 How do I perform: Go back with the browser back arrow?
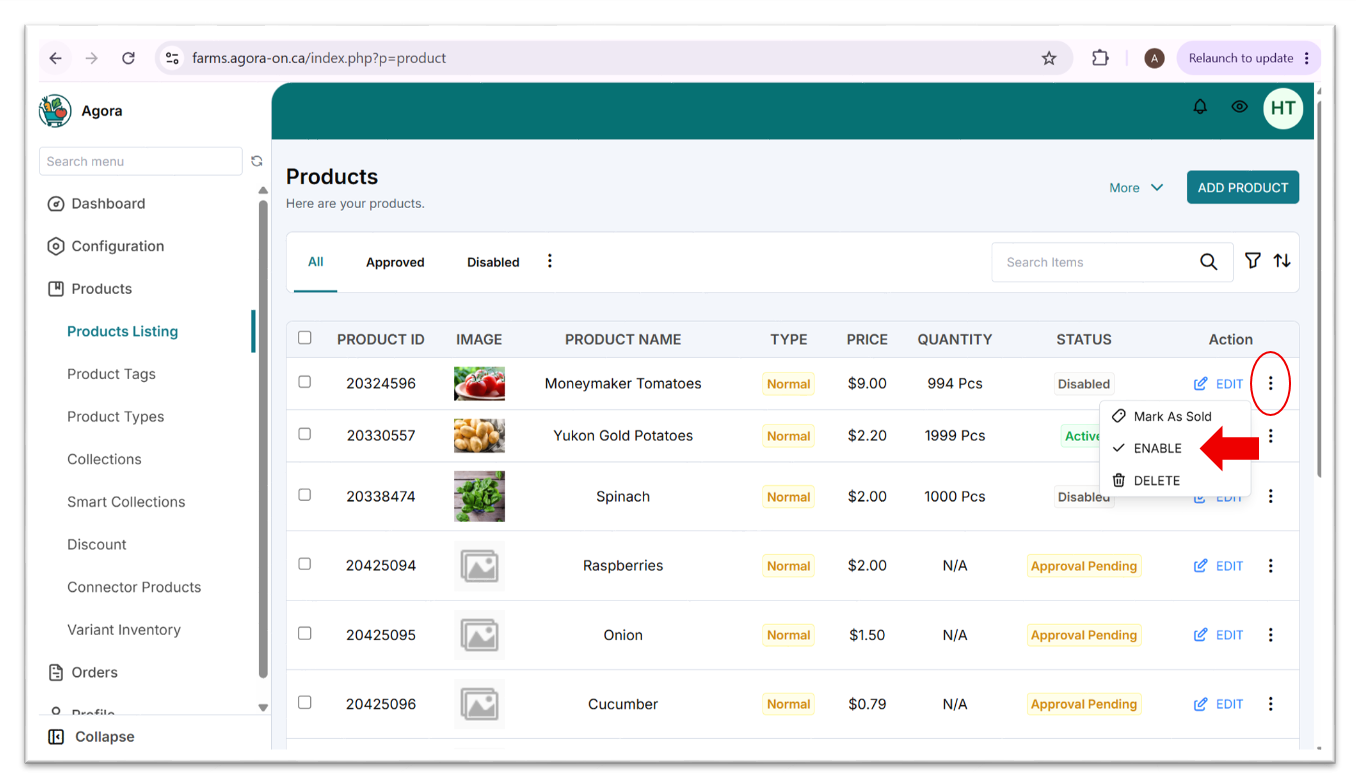56,58
